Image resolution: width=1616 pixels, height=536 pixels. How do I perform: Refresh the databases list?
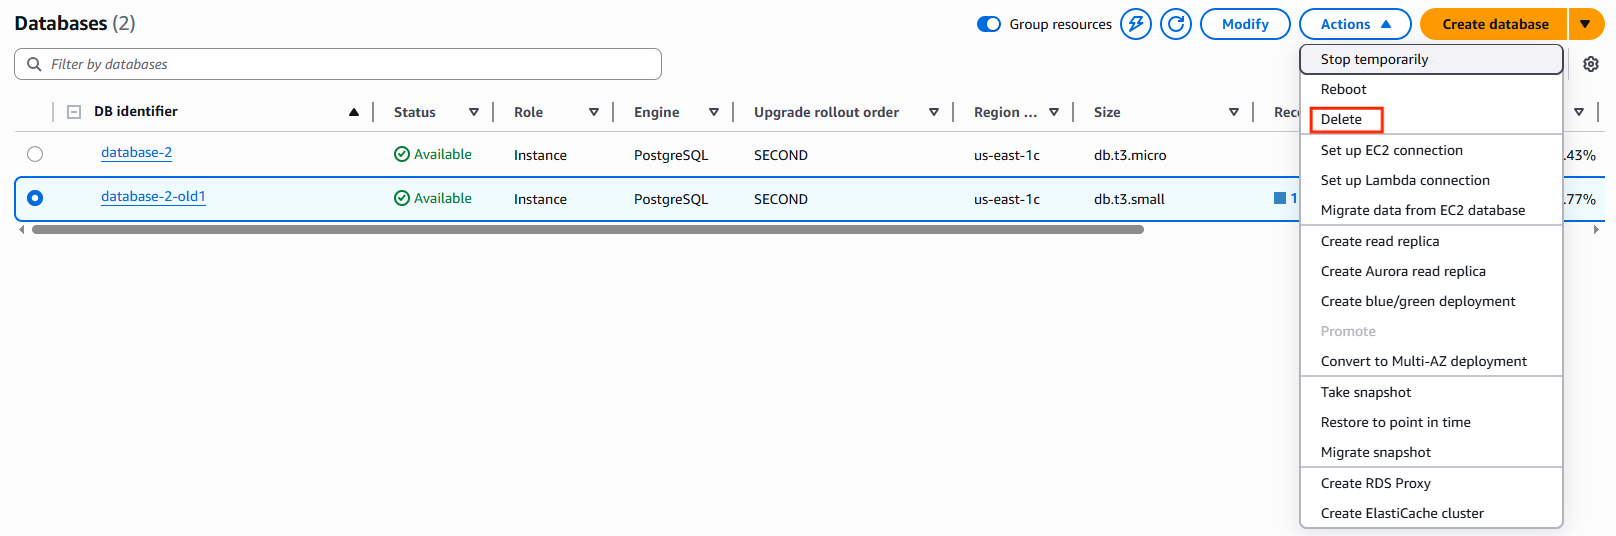[1176, 24]
